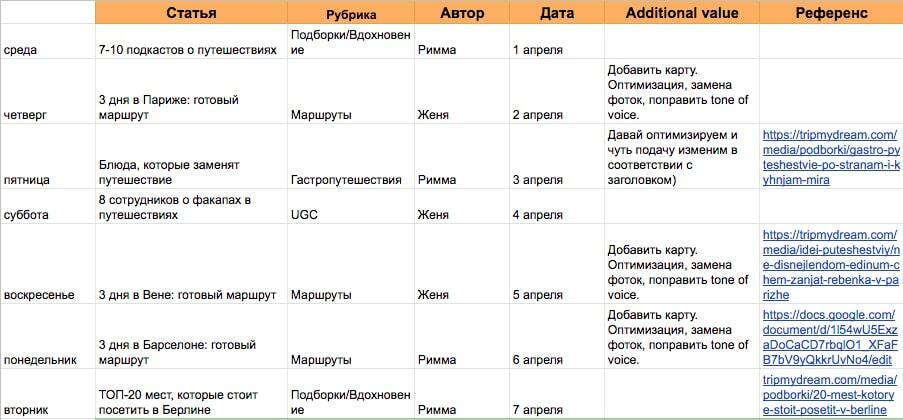Select the '3 дня в Париже' article cell
Viewport: 903px width, 420px height.
tap(170, 107)
